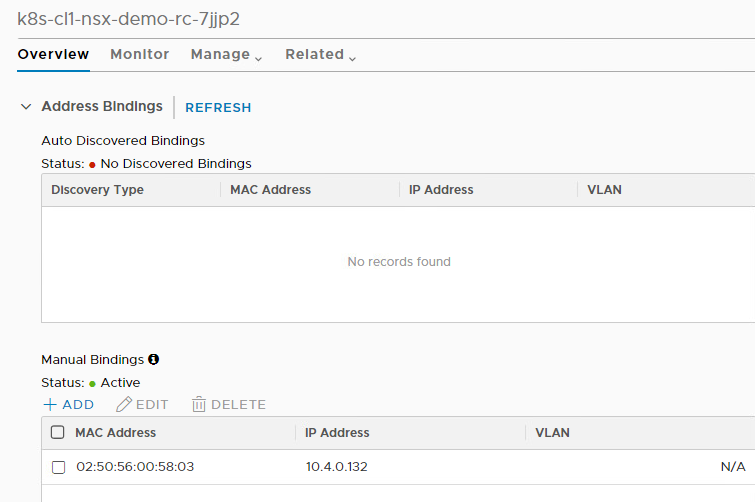Screen dimensions: 755x502
Task: Click the trash can Delete icon
Action: 199,405
